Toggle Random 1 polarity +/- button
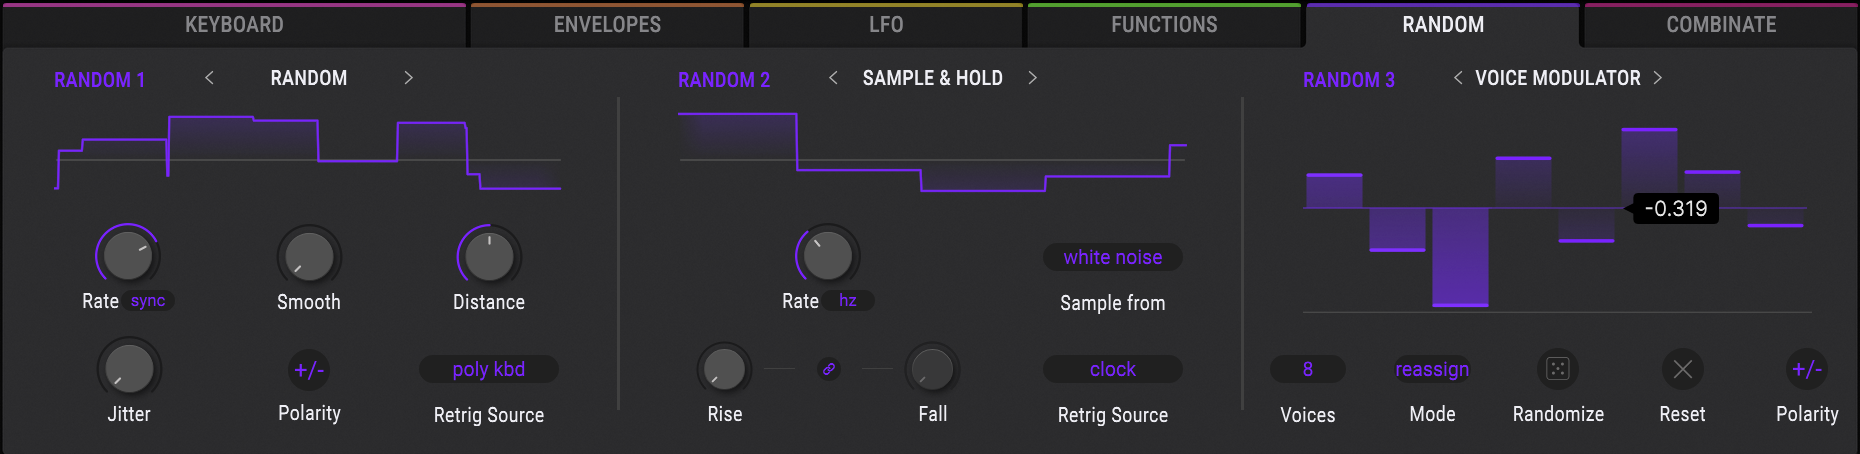The height and width of the screenshot is (454, 1860). tap(309, 370)
